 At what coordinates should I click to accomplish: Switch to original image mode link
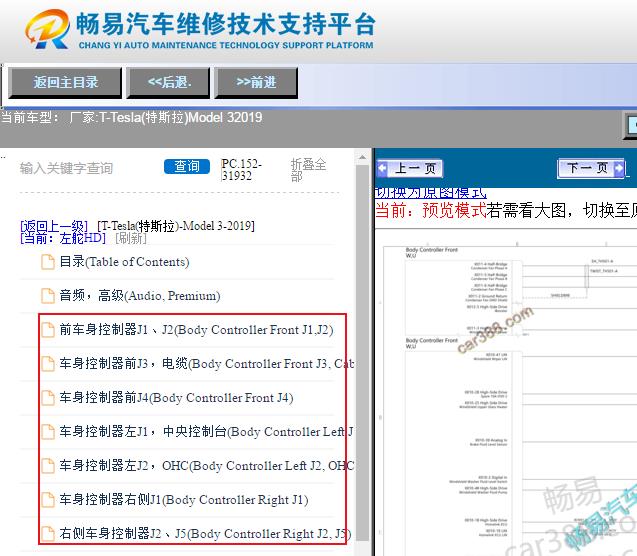coord(430,193)
